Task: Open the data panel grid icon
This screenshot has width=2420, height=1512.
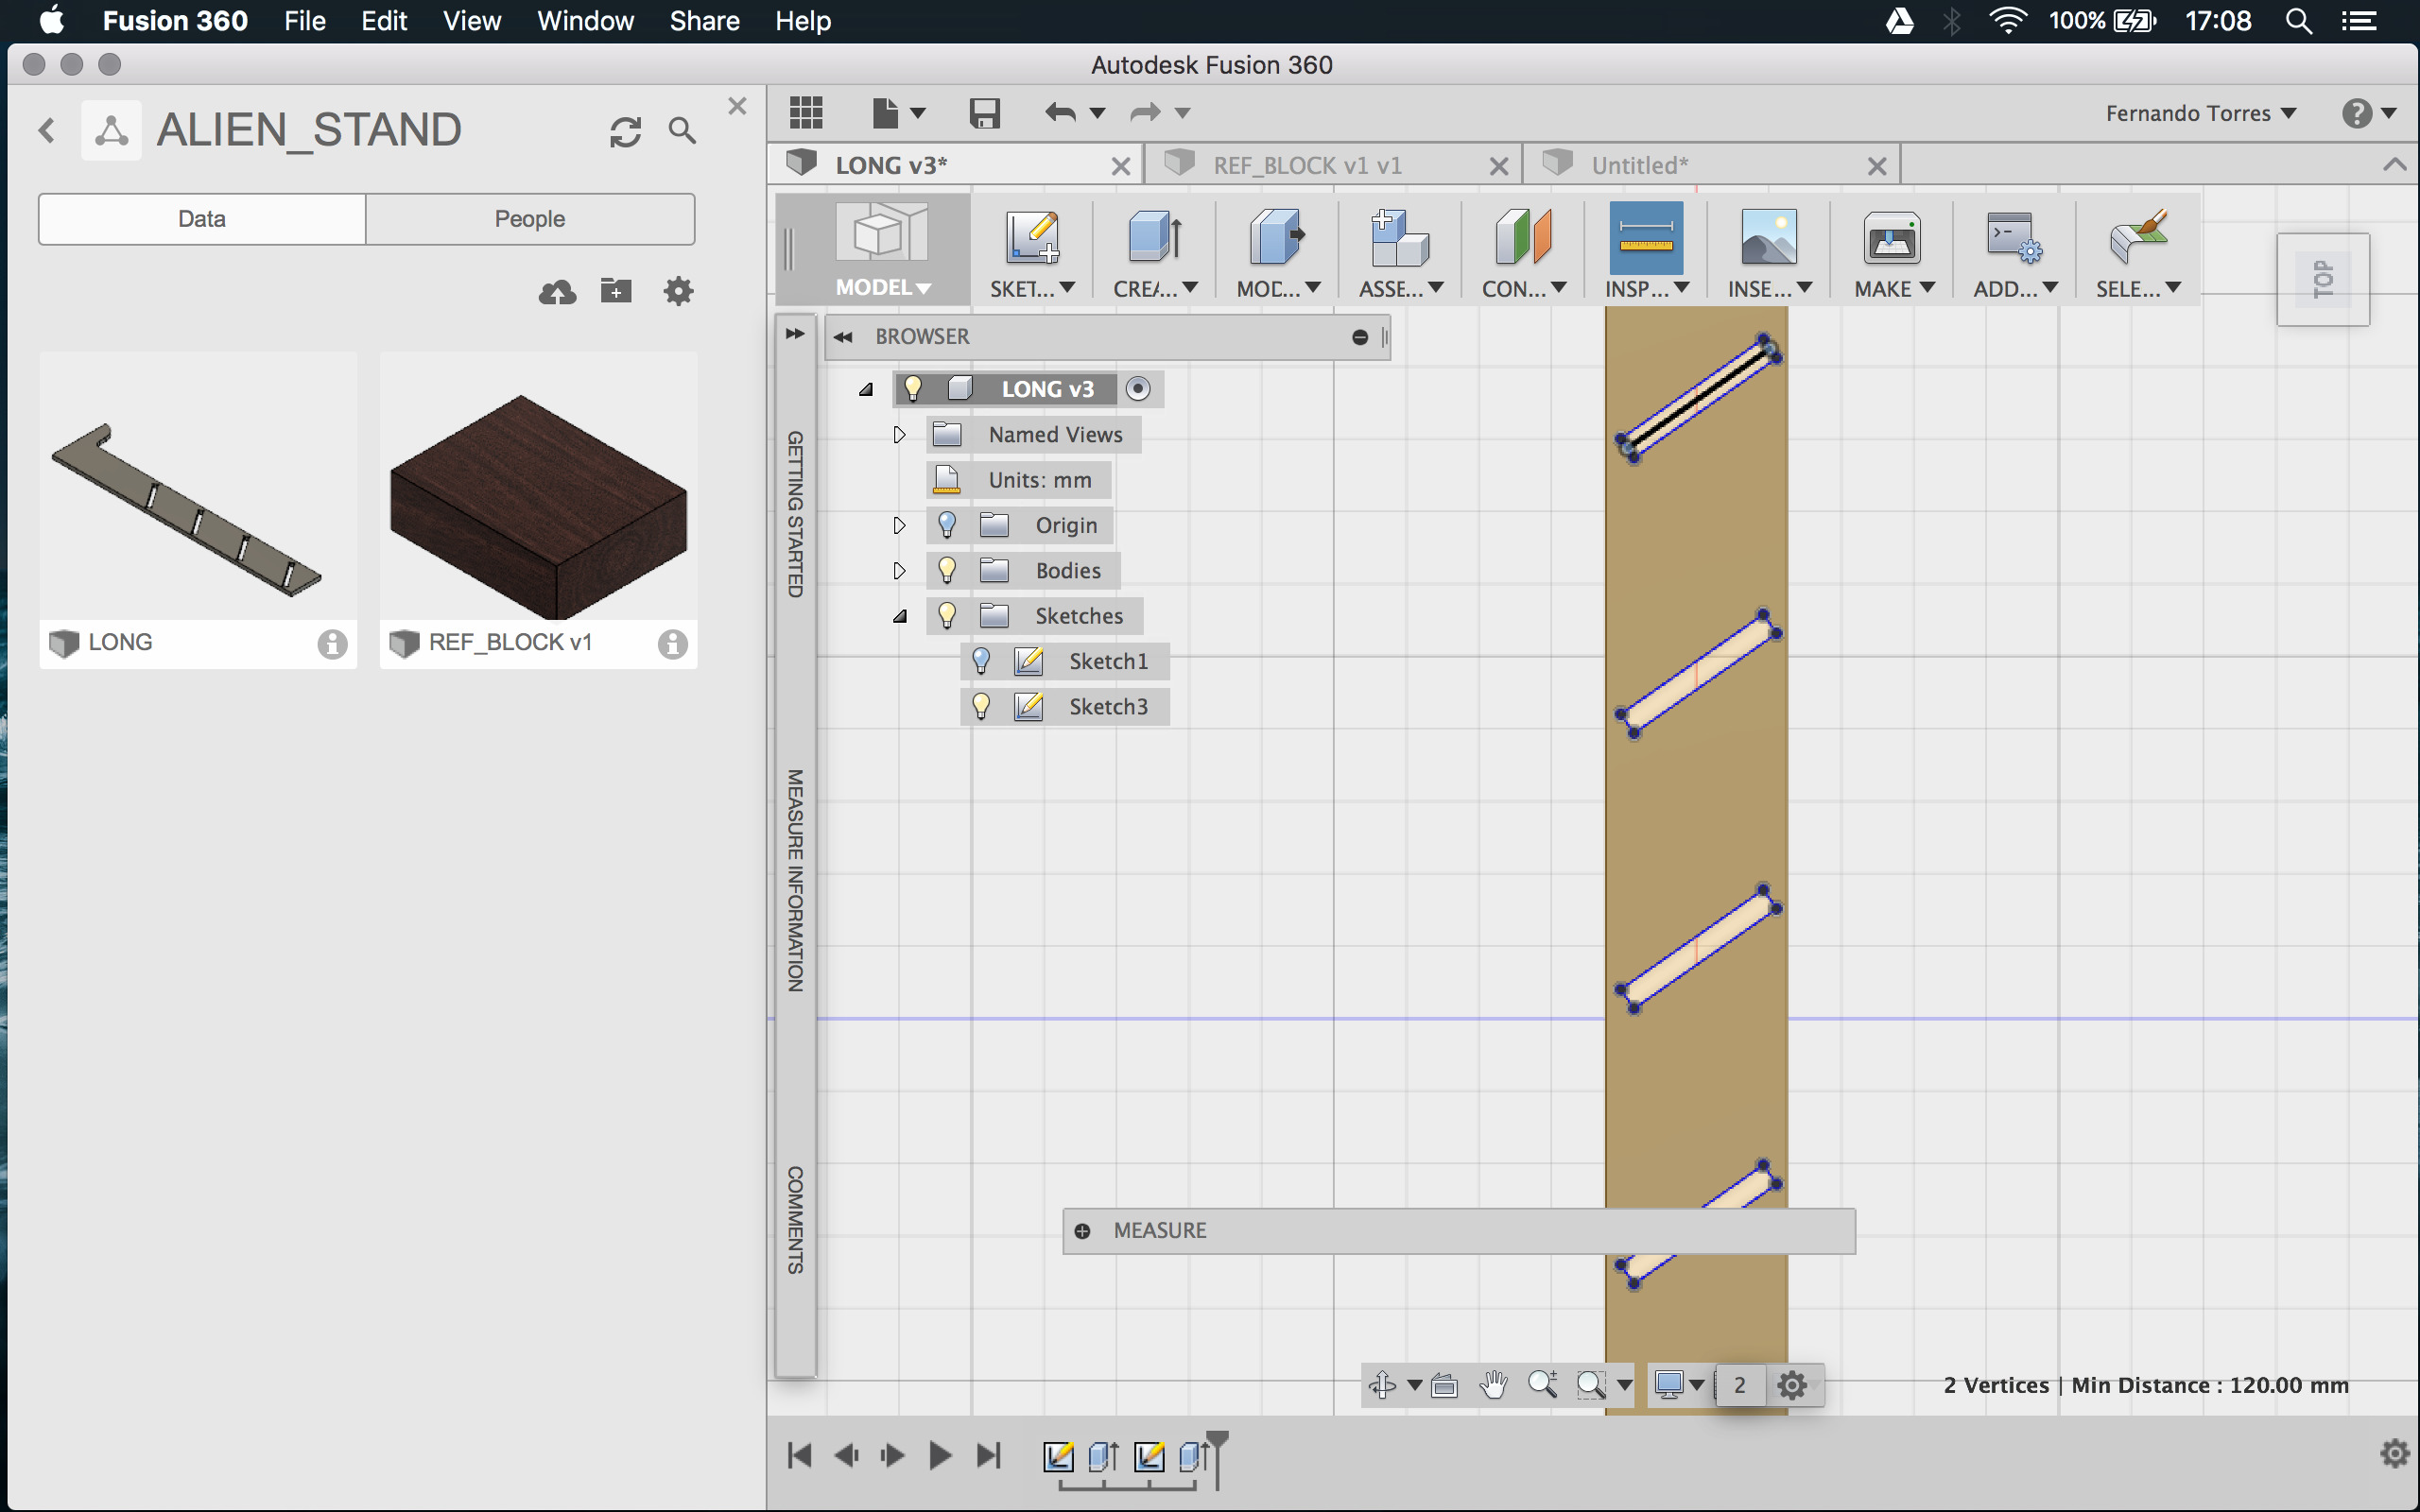Action: 806,113
